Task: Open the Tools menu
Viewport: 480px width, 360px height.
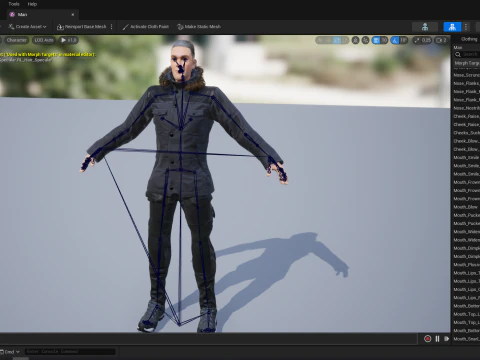Action: click(14, 4)
